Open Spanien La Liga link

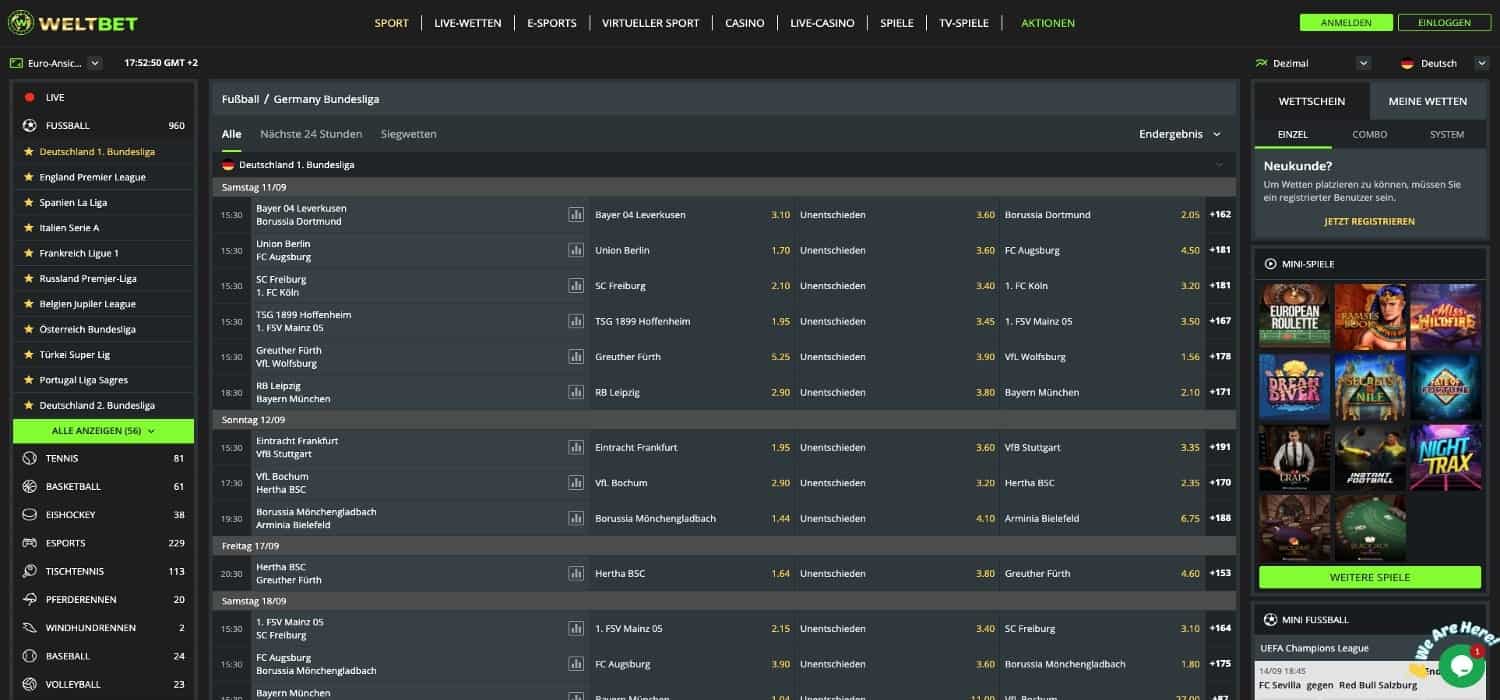pyautogui.click(x=73, y=202)
